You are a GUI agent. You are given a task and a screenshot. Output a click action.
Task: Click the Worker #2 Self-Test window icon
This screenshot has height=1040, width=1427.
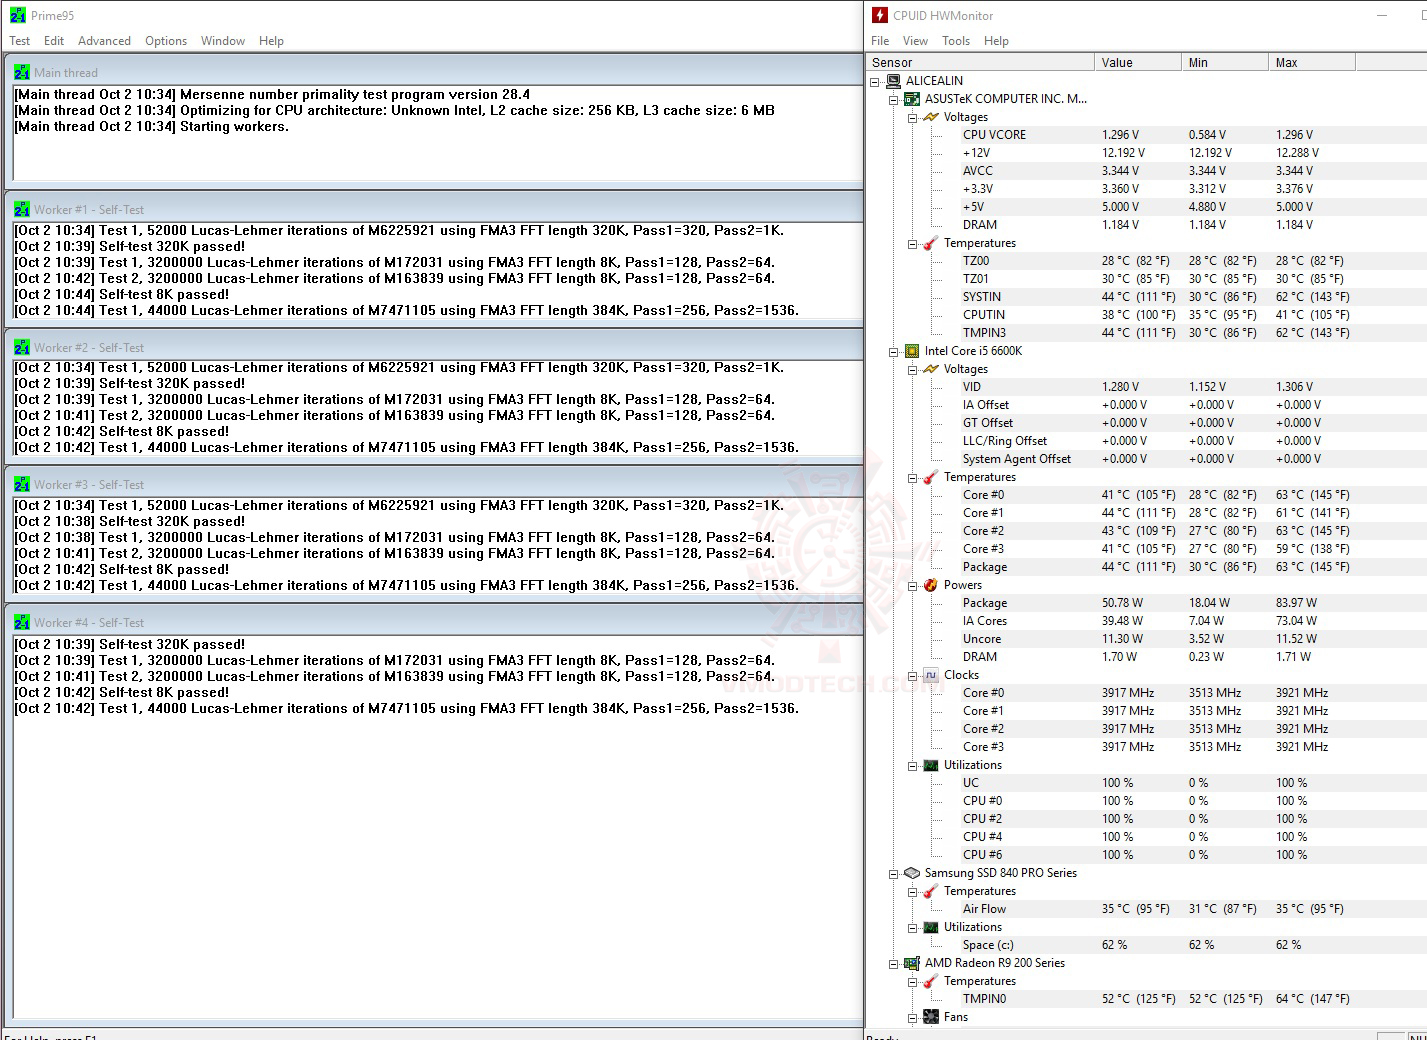22,347
